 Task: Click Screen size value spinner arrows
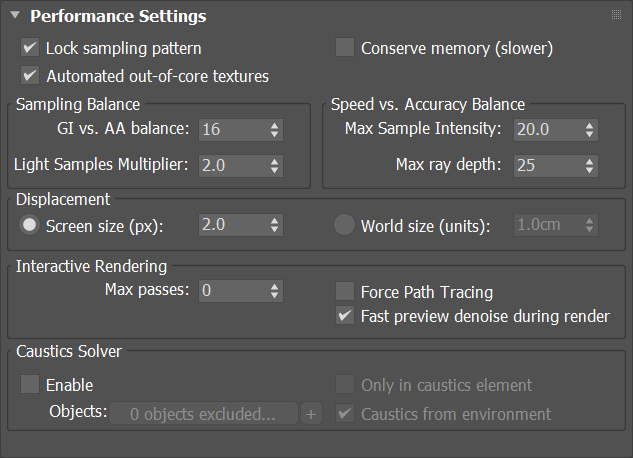click(x=275, y=225)
